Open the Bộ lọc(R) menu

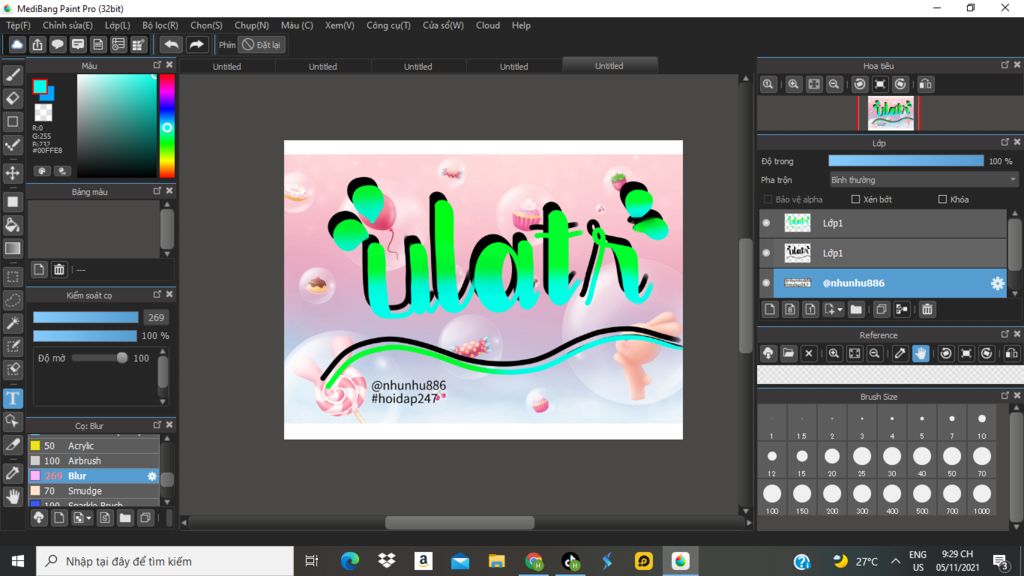(x=160, y=25)
